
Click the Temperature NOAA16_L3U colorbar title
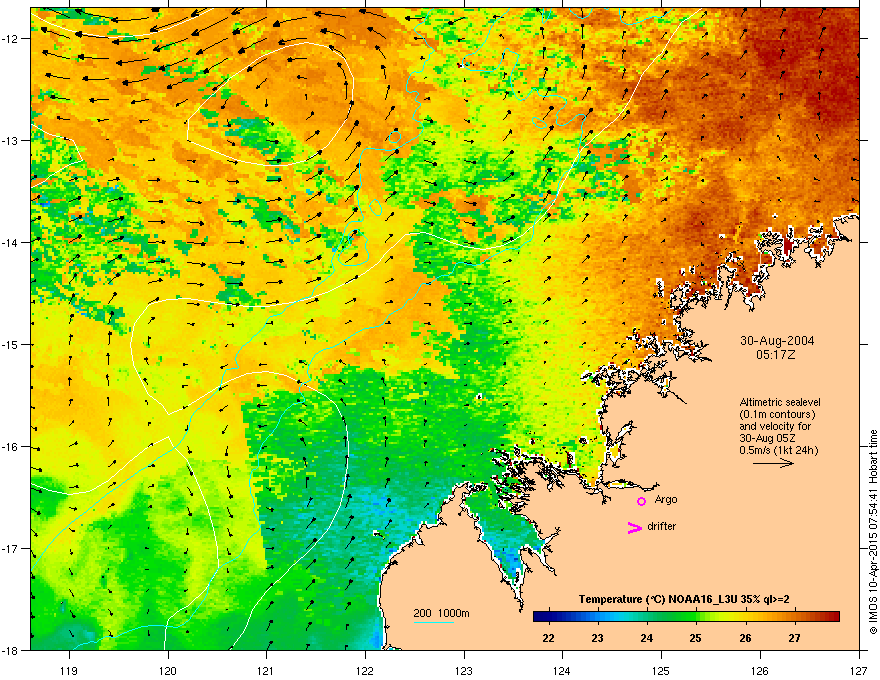point(684,600)
